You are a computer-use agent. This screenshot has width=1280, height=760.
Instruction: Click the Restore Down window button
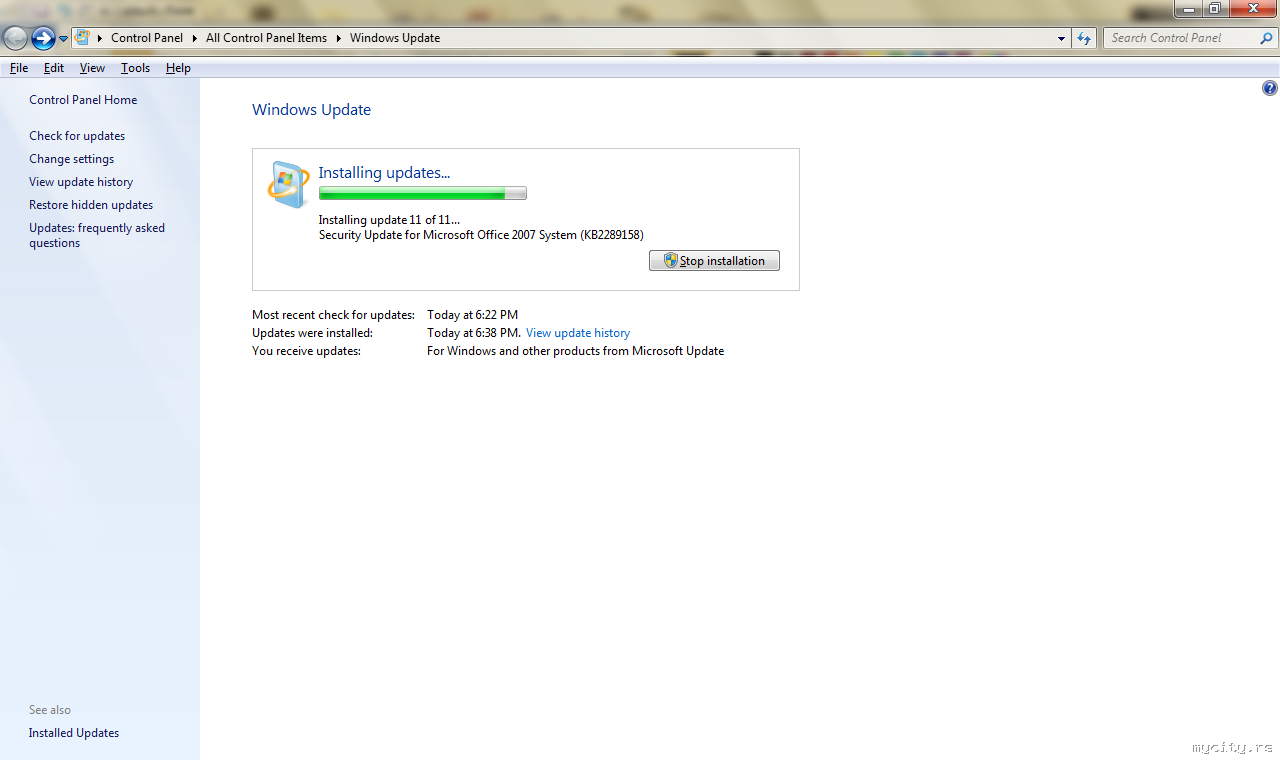click(1214, 9)
